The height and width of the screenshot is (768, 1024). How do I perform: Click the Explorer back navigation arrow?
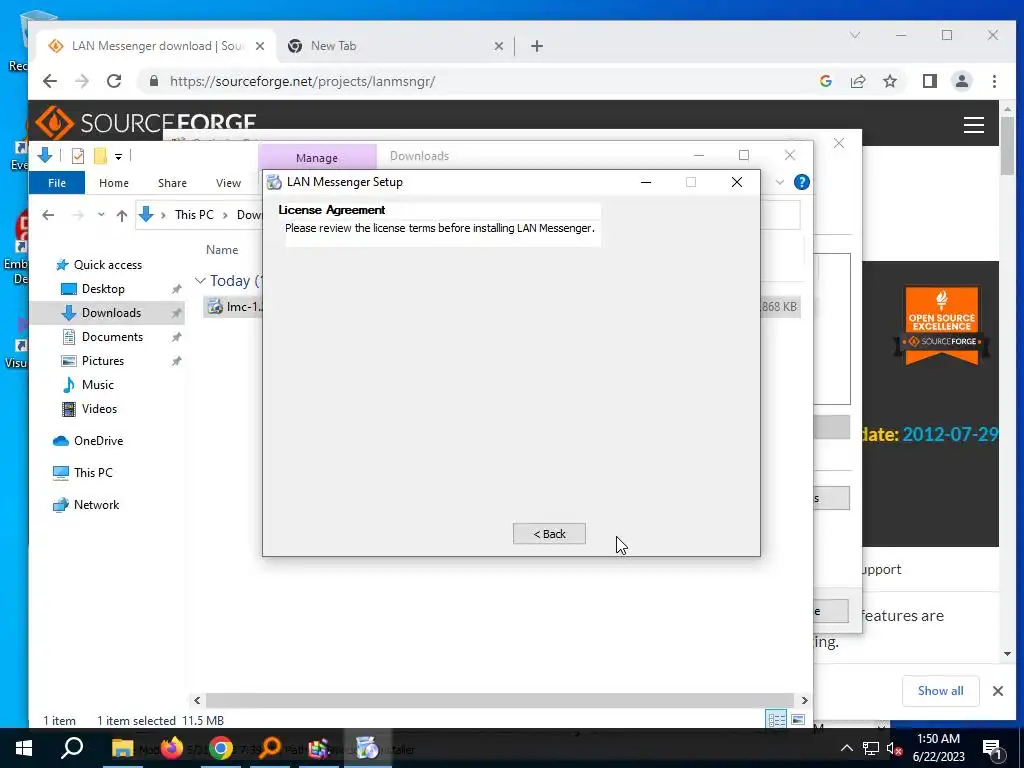point(48,215)
